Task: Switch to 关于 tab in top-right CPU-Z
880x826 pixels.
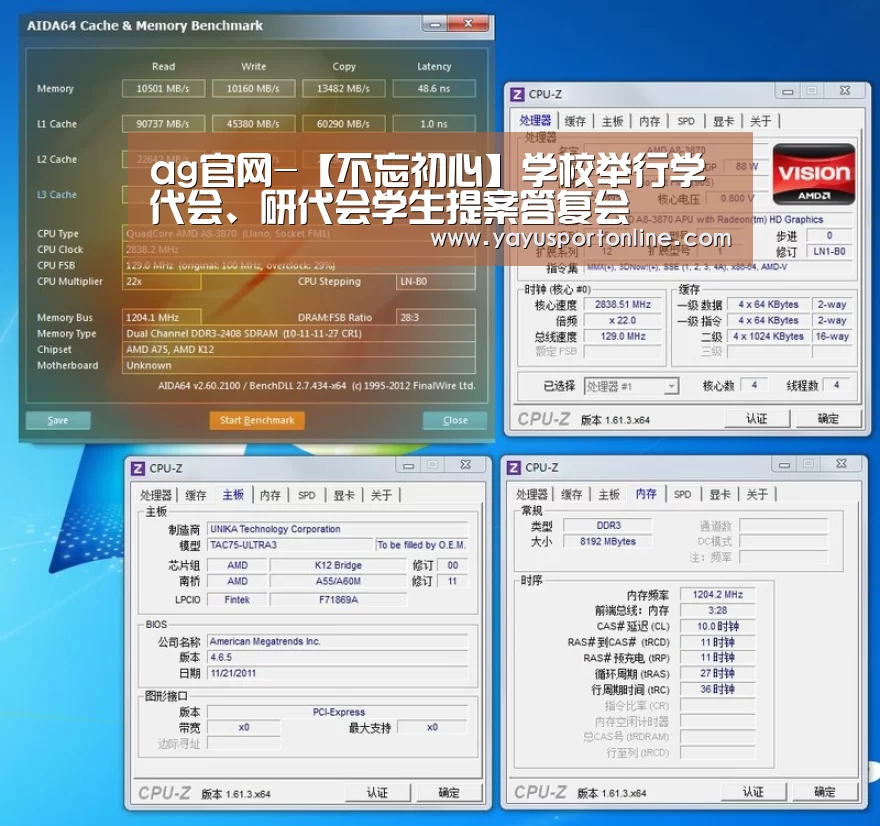Action: click(760, 121)
